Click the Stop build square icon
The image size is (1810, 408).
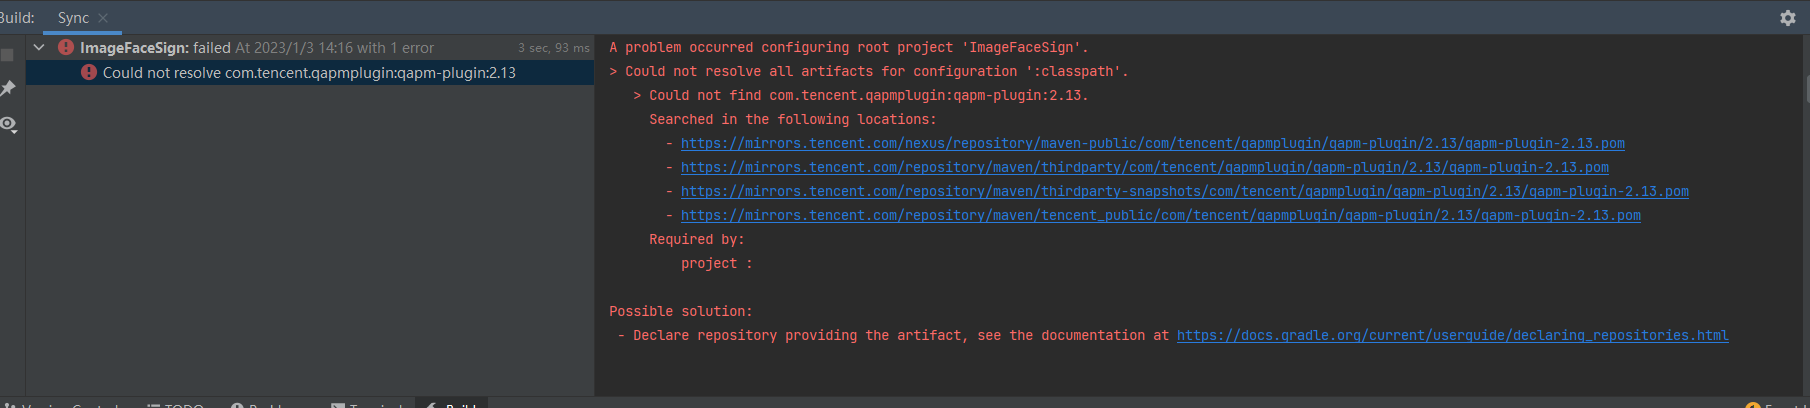pos(6,55)
